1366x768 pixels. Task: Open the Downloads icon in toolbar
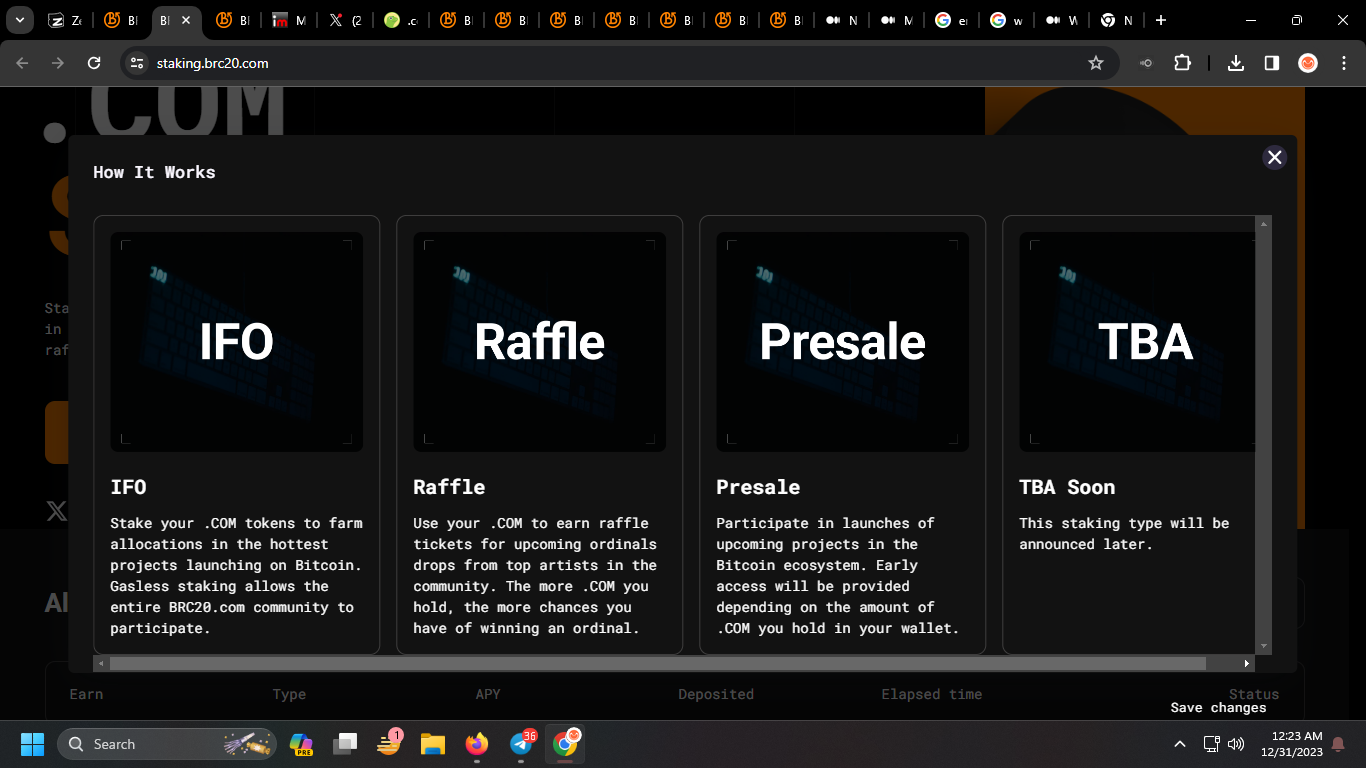[1236, 63]
